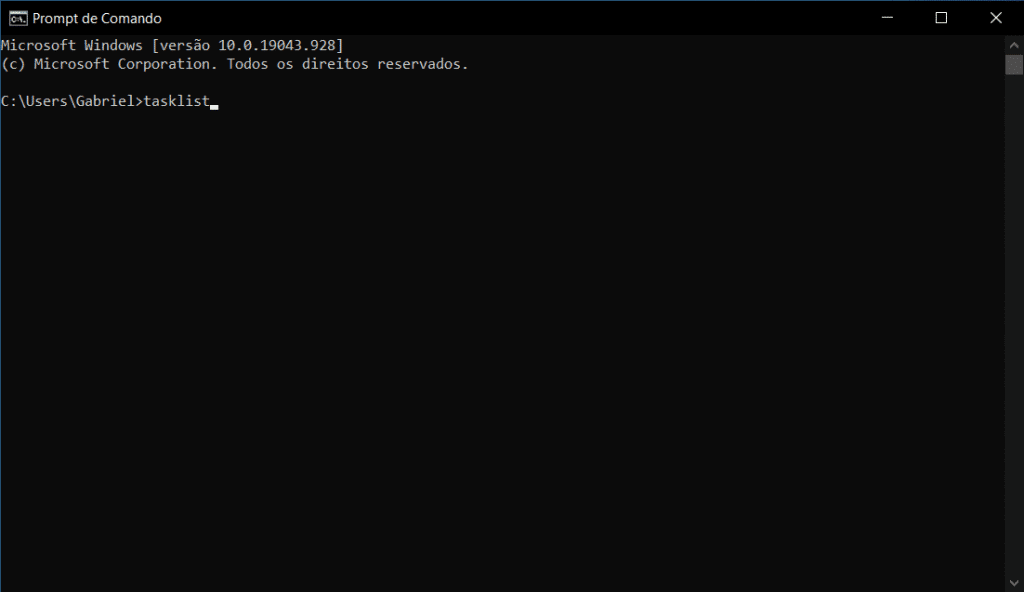Viewport: 1024px width, 592px height.
Task: Open the Command Prompt system menu icon
Action: [18, 18]
